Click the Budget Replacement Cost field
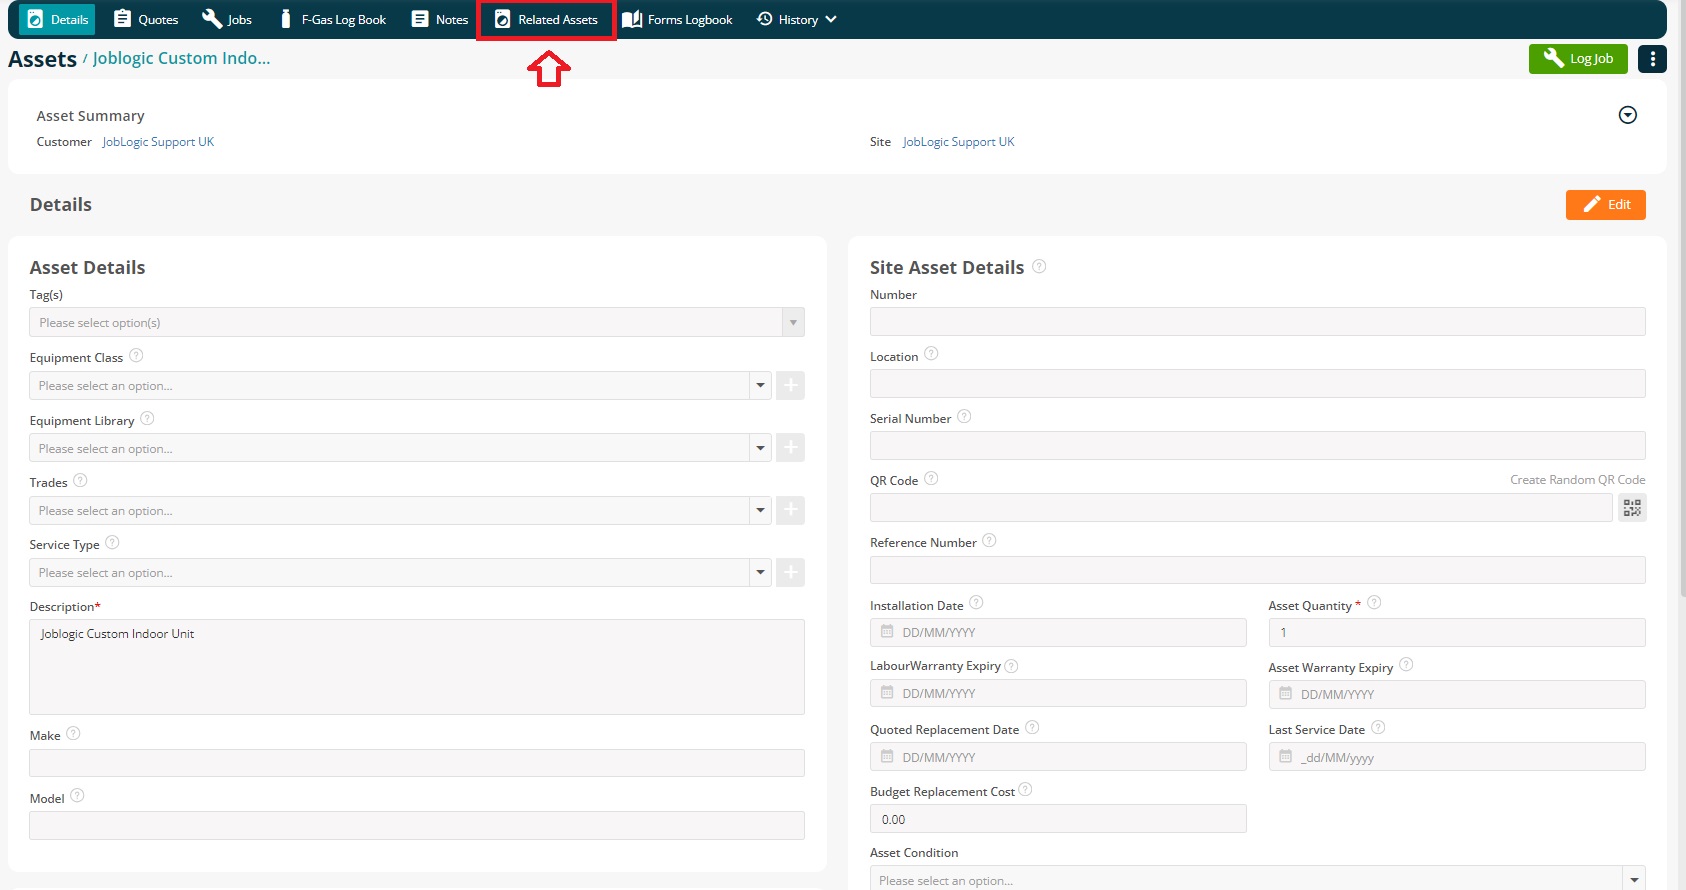The height and width of the screenshot is (890, 1686). [1058, 819]
